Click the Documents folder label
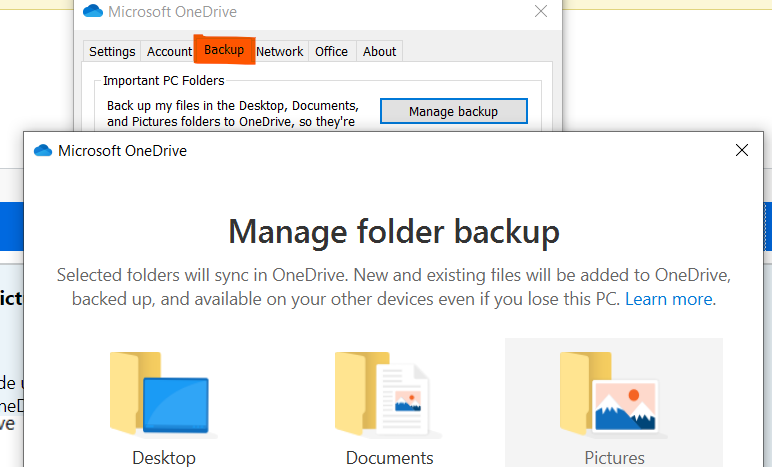This screenshot has height=467, width=772. 389,458
